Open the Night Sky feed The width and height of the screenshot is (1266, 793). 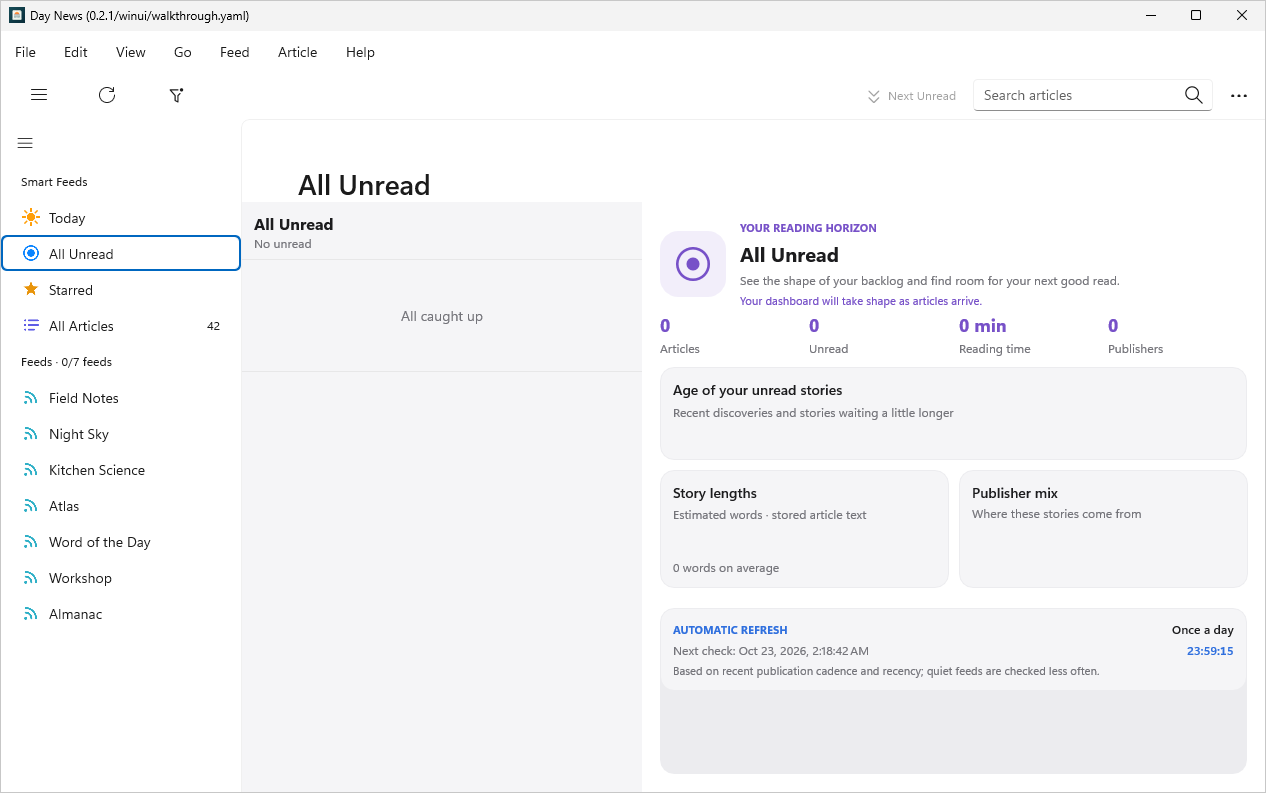pyautogui.click(x=121, y=434)
